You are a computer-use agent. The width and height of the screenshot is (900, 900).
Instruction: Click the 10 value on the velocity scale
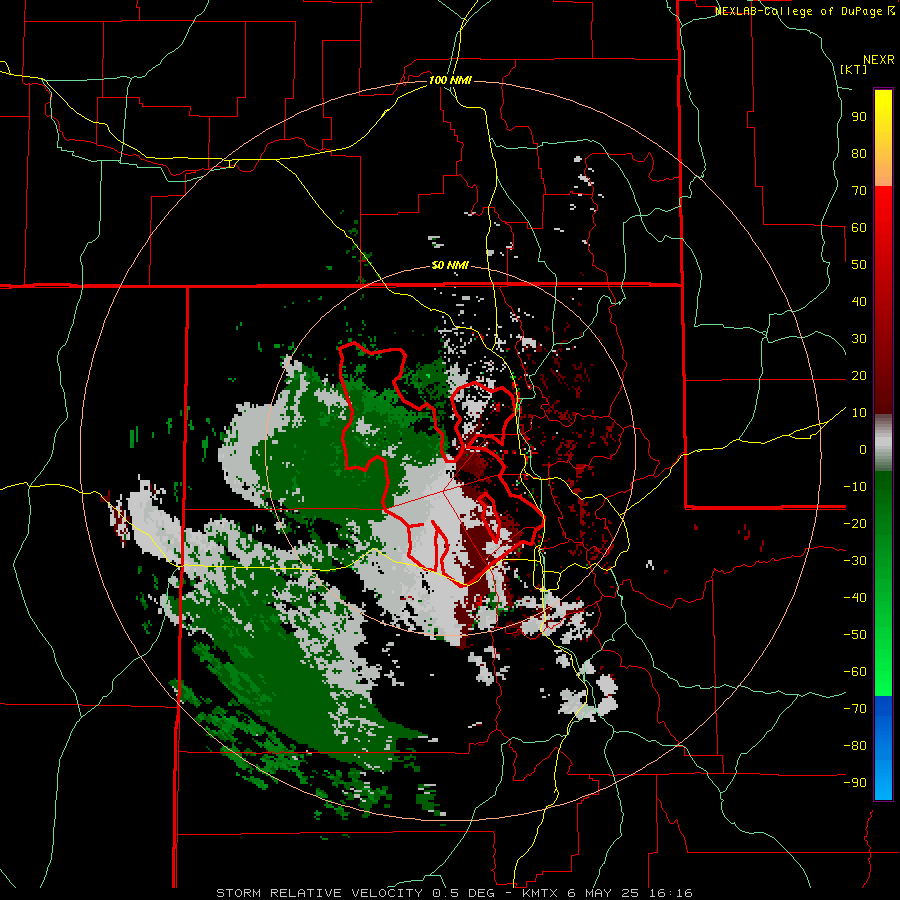[859, 413]
